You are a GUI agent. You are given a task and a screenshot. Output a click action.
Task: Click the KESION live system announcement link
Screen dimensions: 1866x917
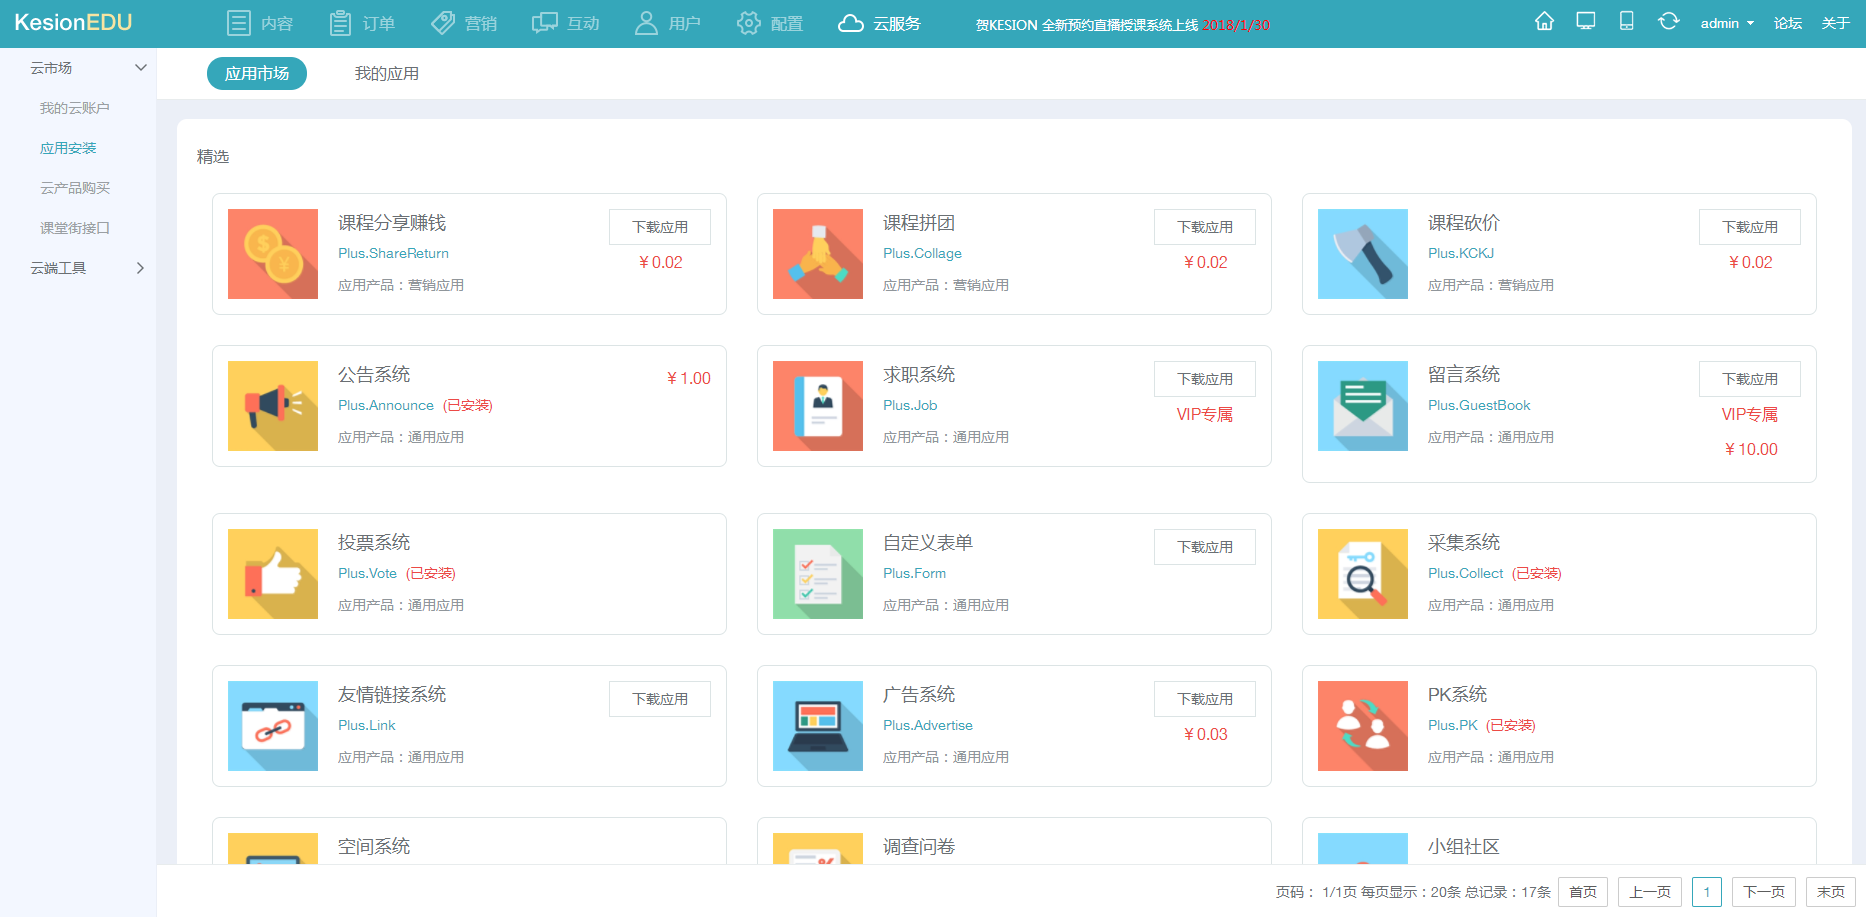click(1122, 25)
